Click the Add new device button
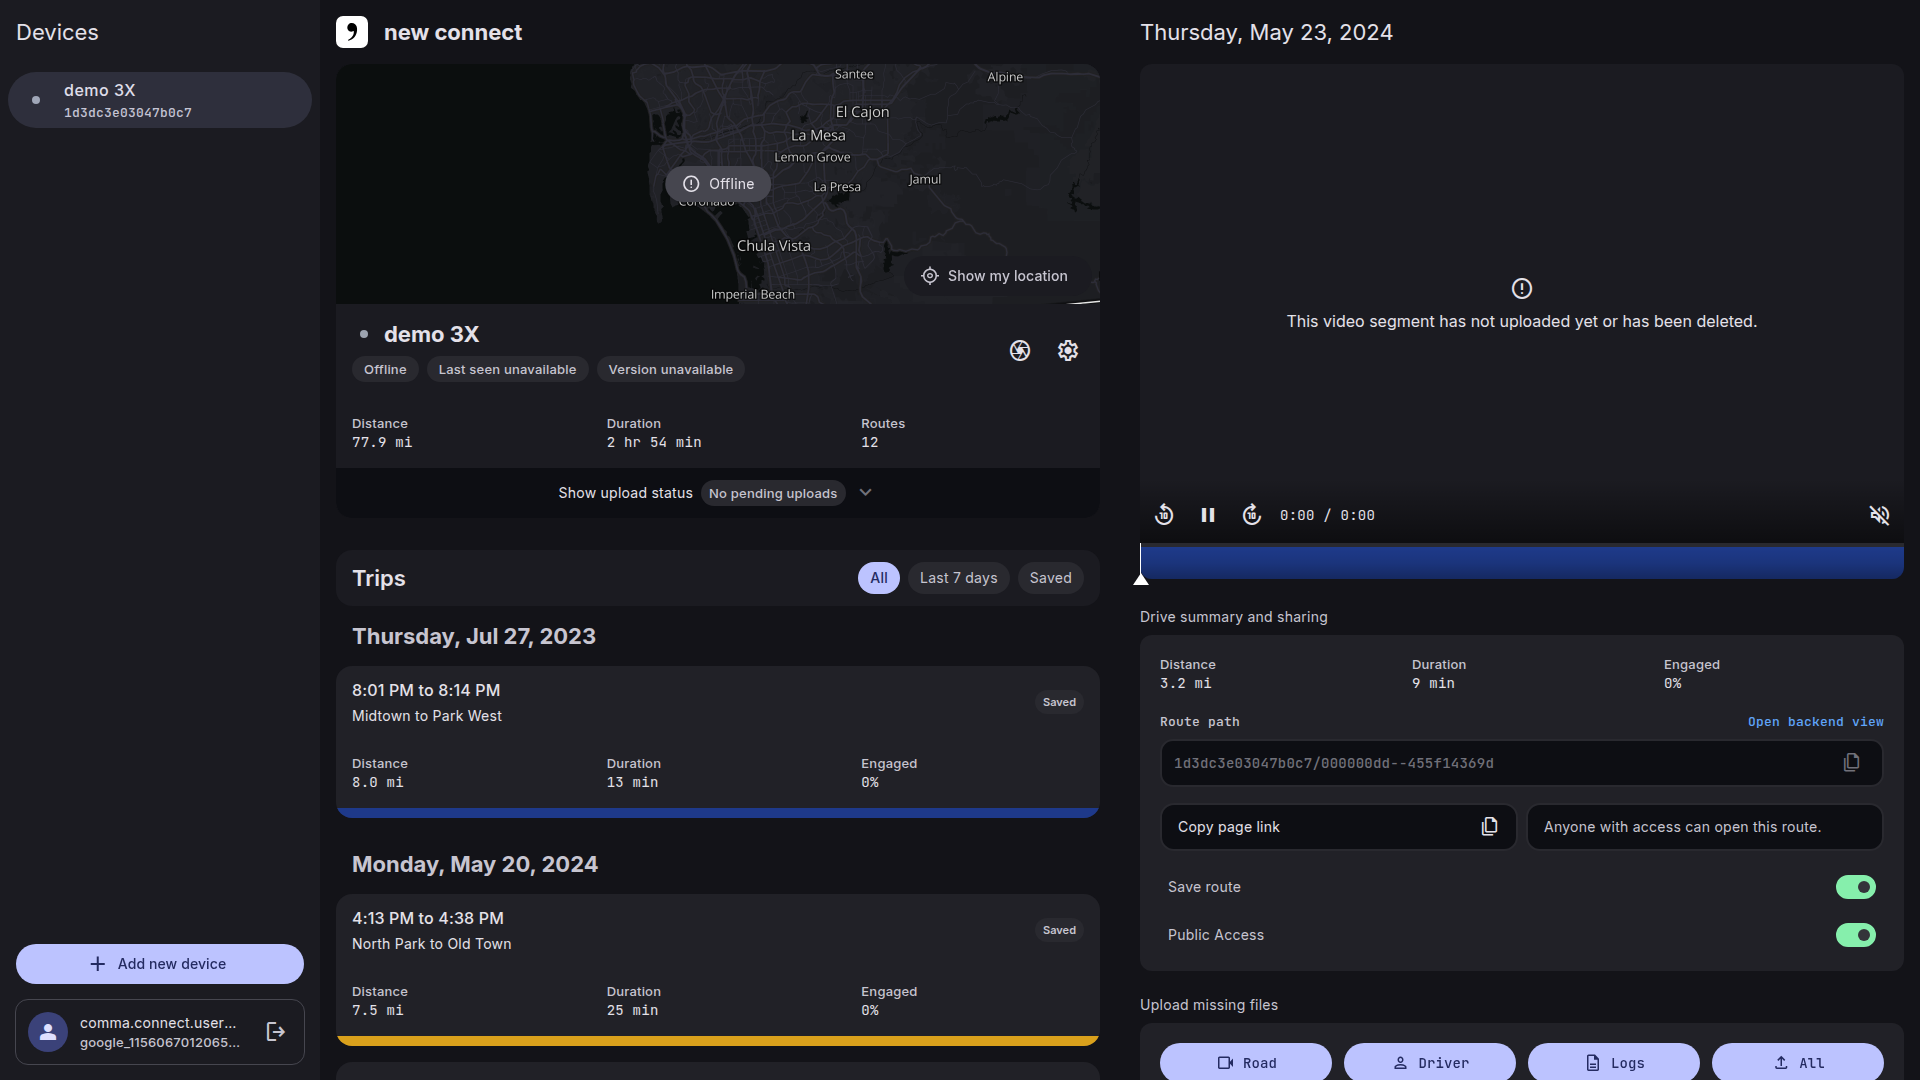Viewport: 1920px width, 1080px height. 160,964
